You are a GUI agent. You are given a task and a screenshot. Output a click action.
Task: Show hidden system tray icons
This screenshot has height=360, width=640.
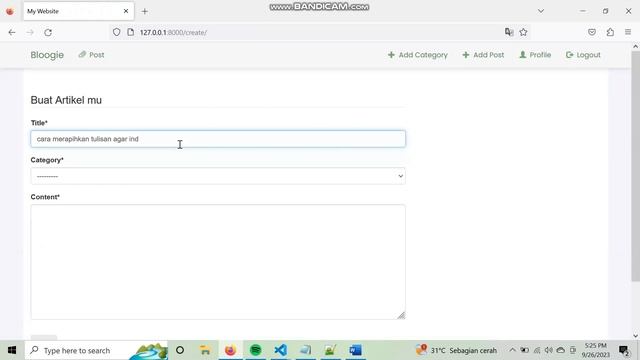512,350
